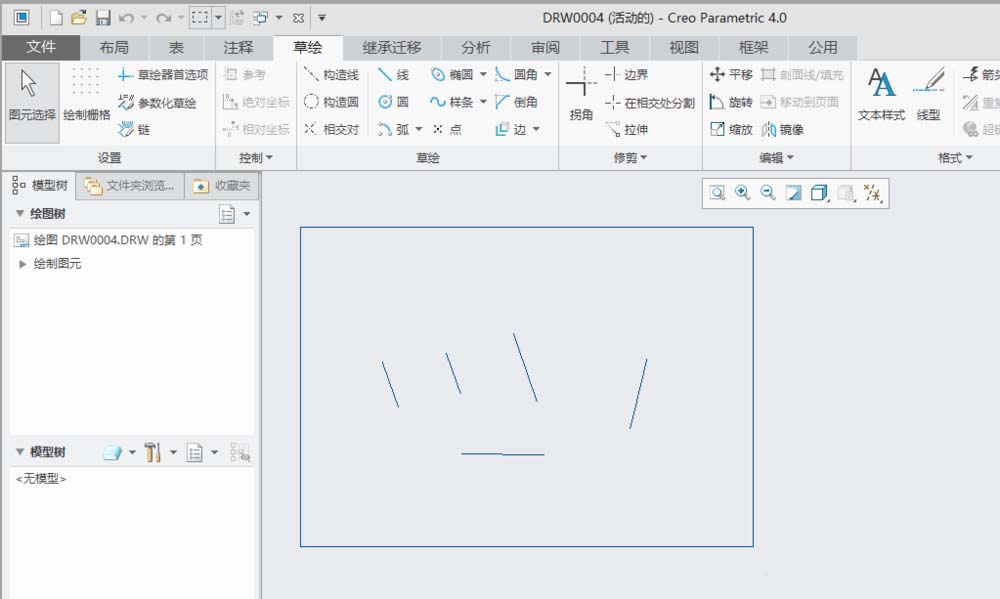Screen dimensions: 1000x599
Task: Choose 在相交处分割 divide at intersection
Action: click(650, 102)
